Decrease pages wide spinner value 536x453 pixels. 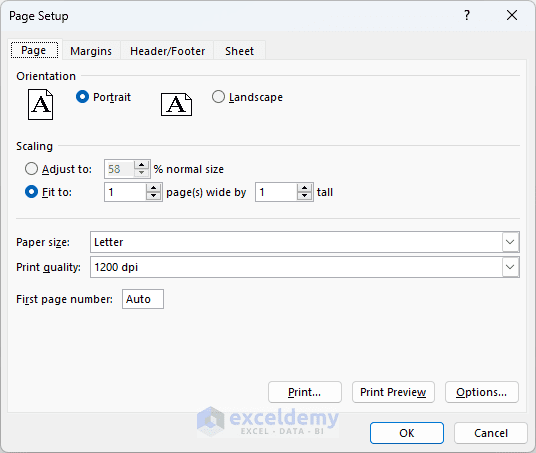pyautogui.click(x=153, y=196)
